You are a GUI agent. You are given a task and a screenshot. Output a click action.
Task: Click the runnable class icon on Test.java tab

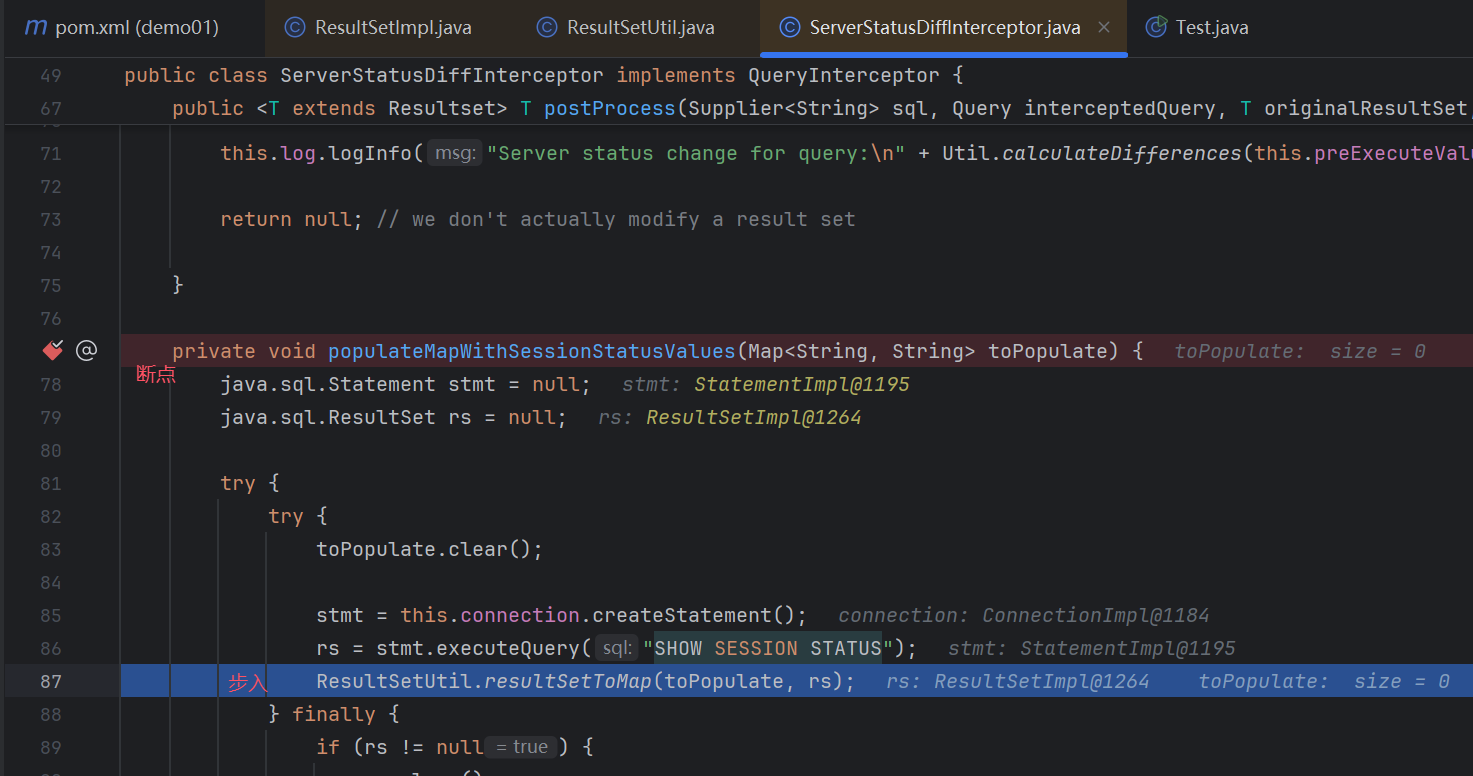(x=1156, y=27)
